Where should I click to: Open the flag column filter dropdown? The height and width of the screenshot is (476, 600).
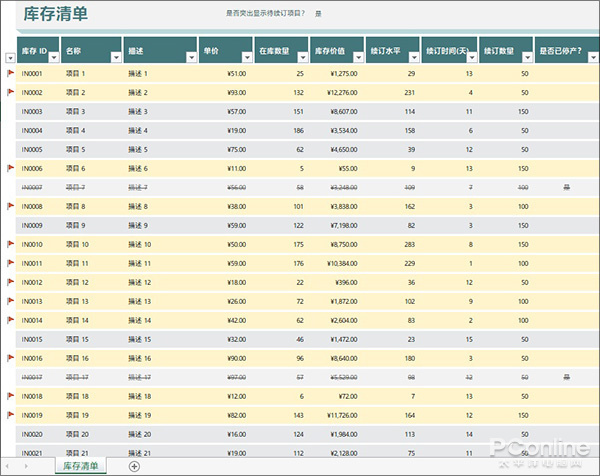[x=10, y=59]
